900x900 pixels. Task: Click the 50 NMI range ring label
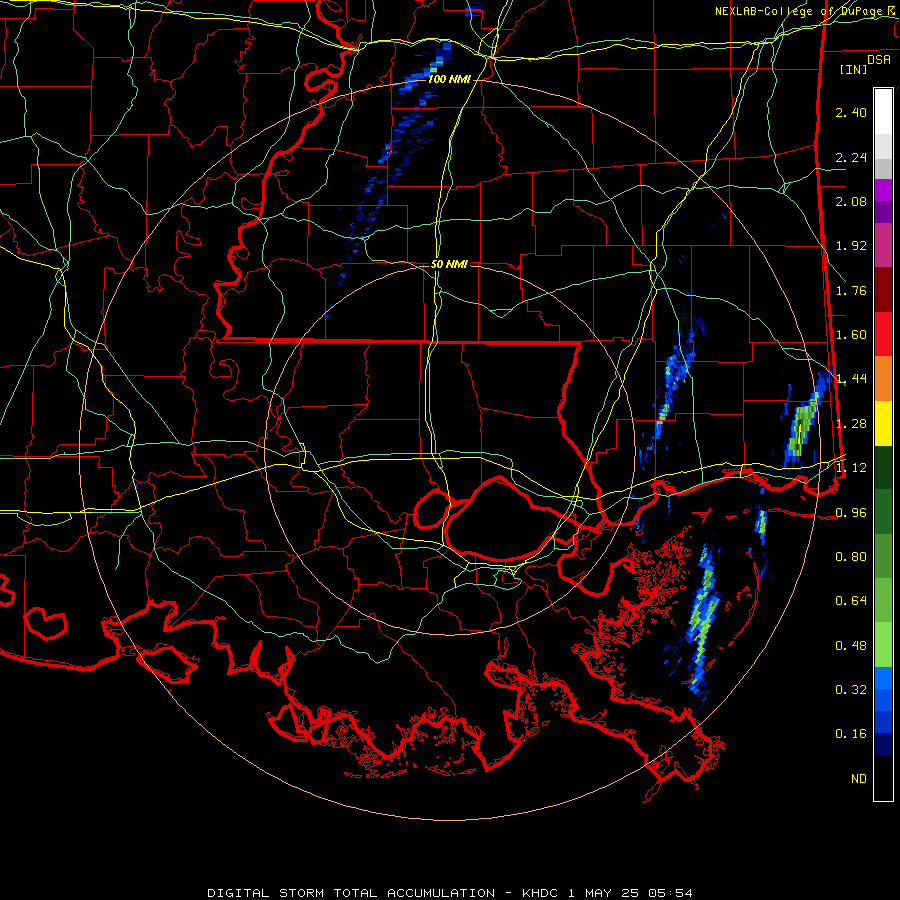click(449, 264)
